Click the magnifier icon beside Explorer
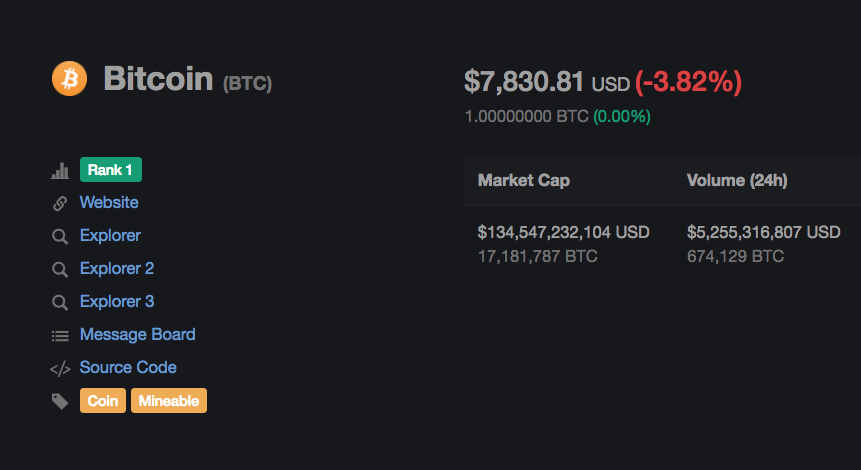861x470 pixels. coord(60,236)
